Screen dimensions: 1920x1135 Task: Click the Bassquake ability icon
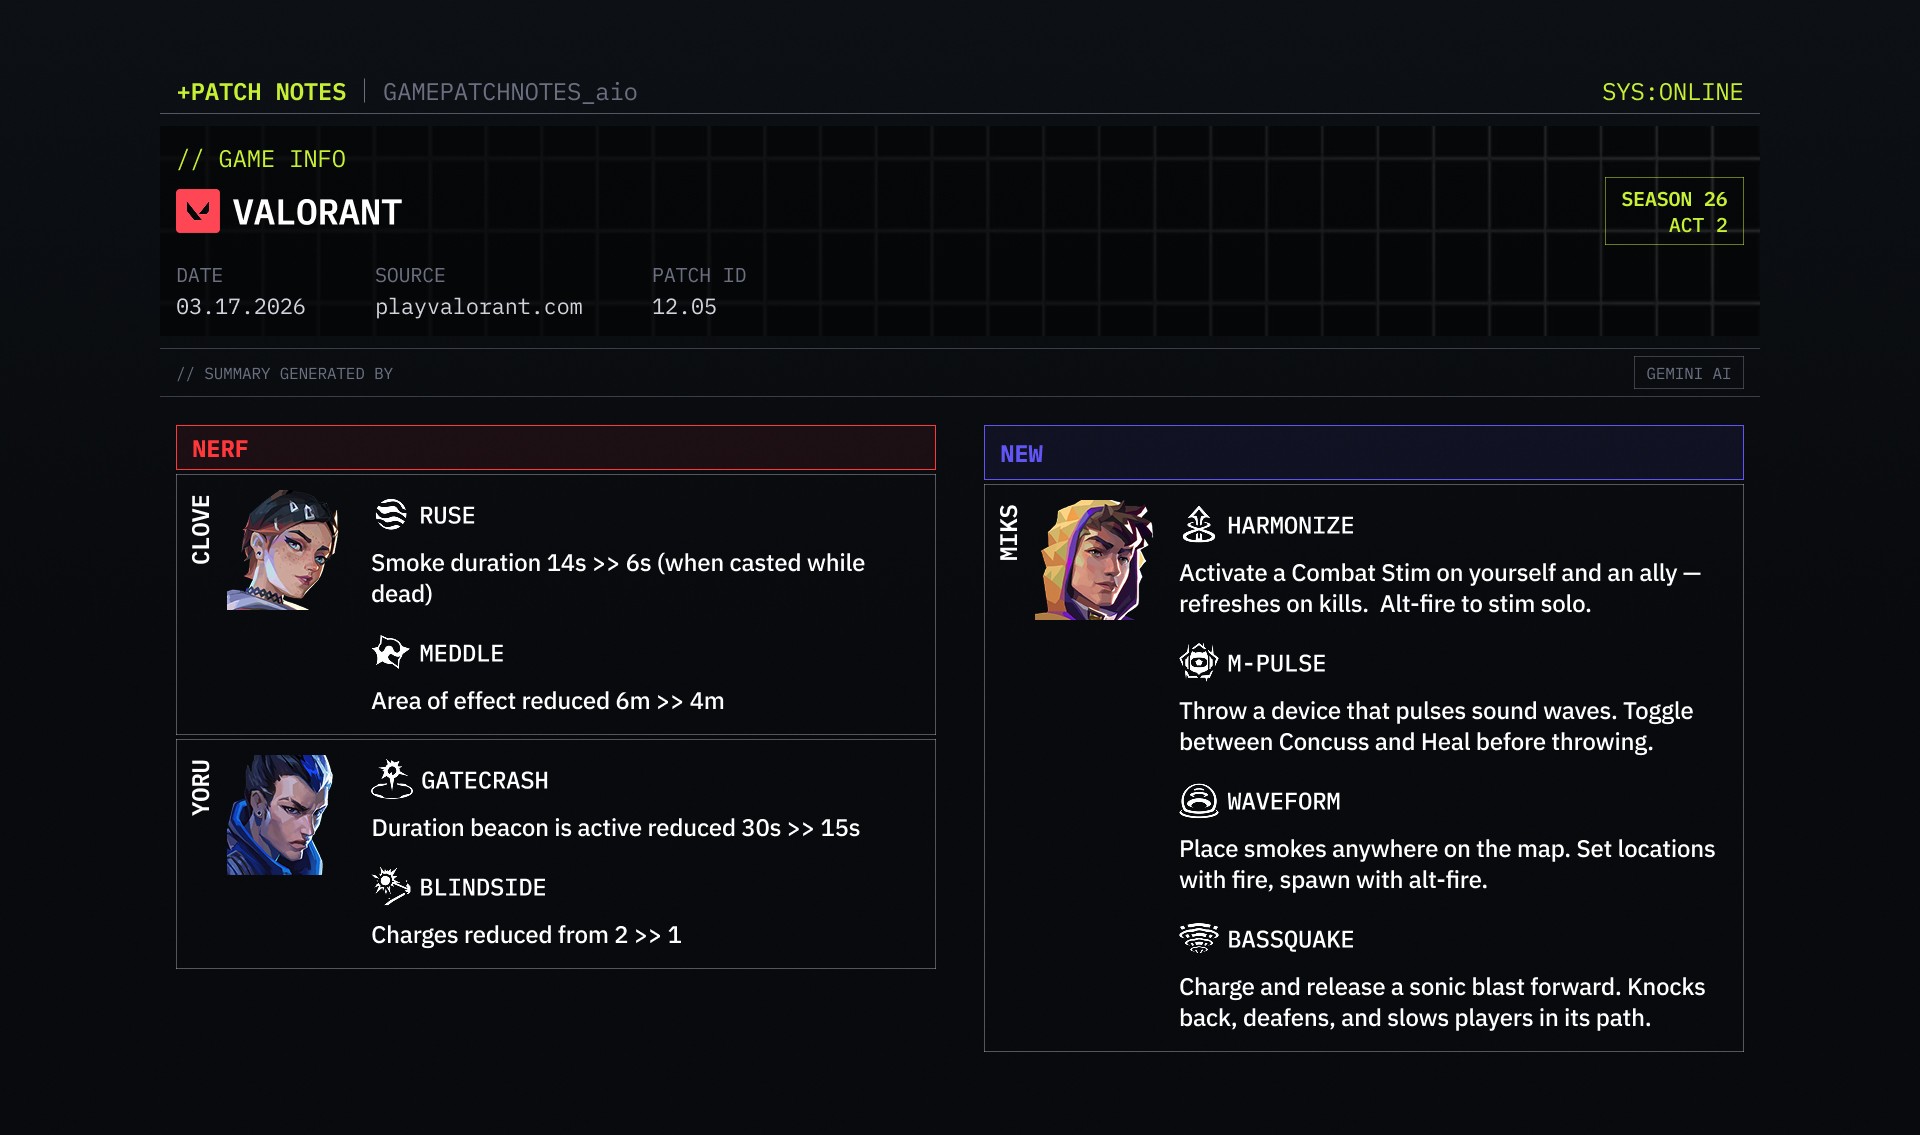click(1198, 938)
